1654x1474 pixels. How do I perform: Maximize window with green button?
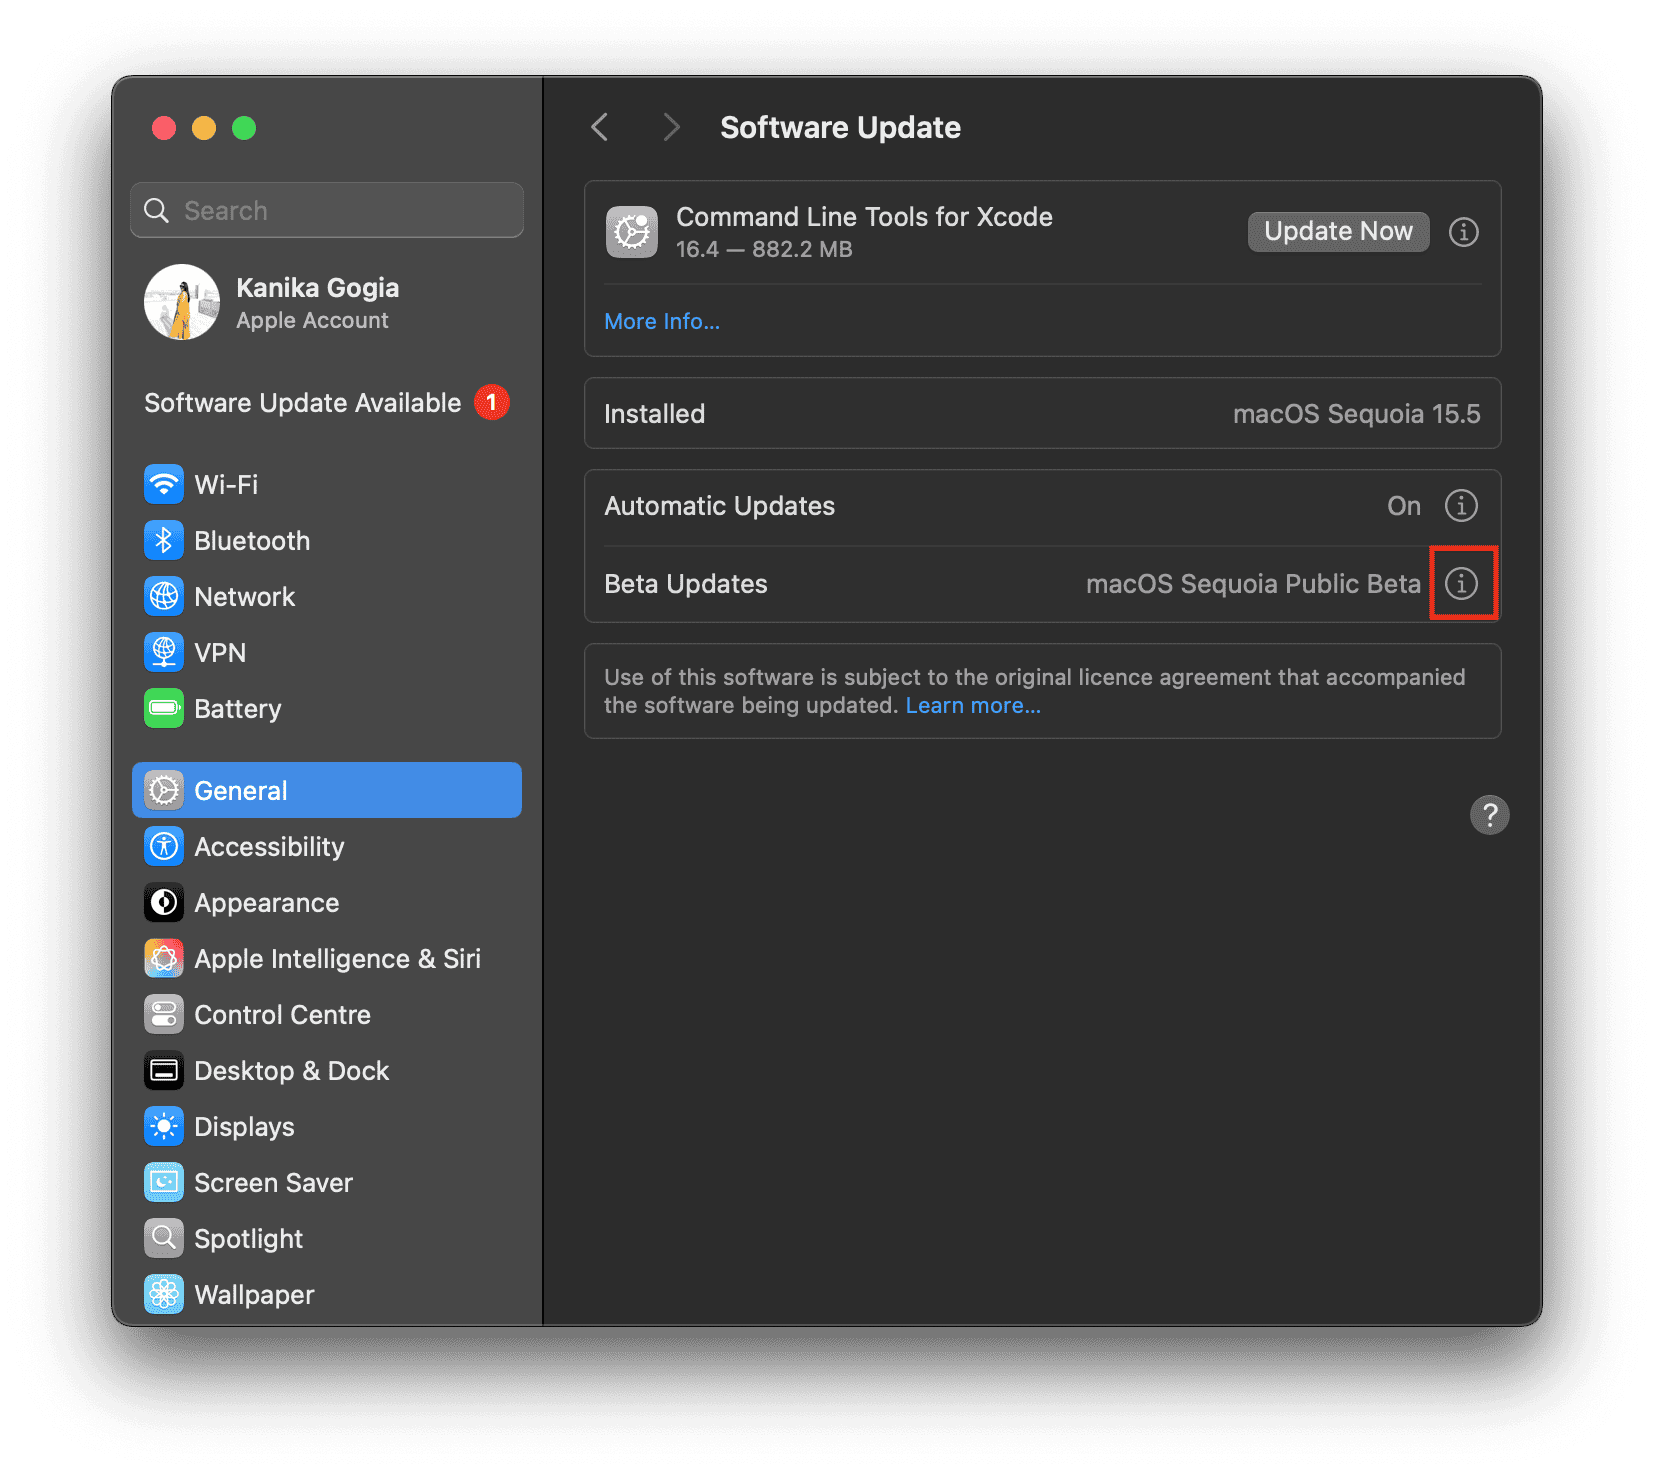click(x=244, y=128)
